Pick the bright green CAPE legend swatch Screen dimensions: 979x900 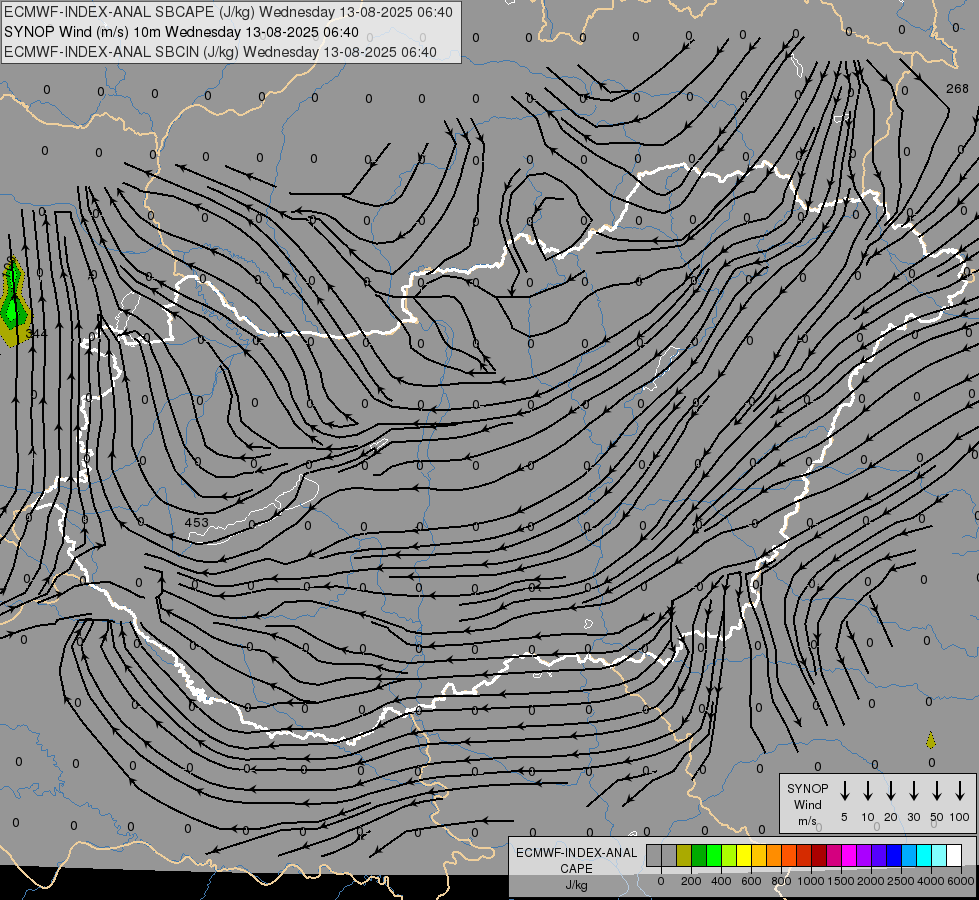(x=714, y=856)
